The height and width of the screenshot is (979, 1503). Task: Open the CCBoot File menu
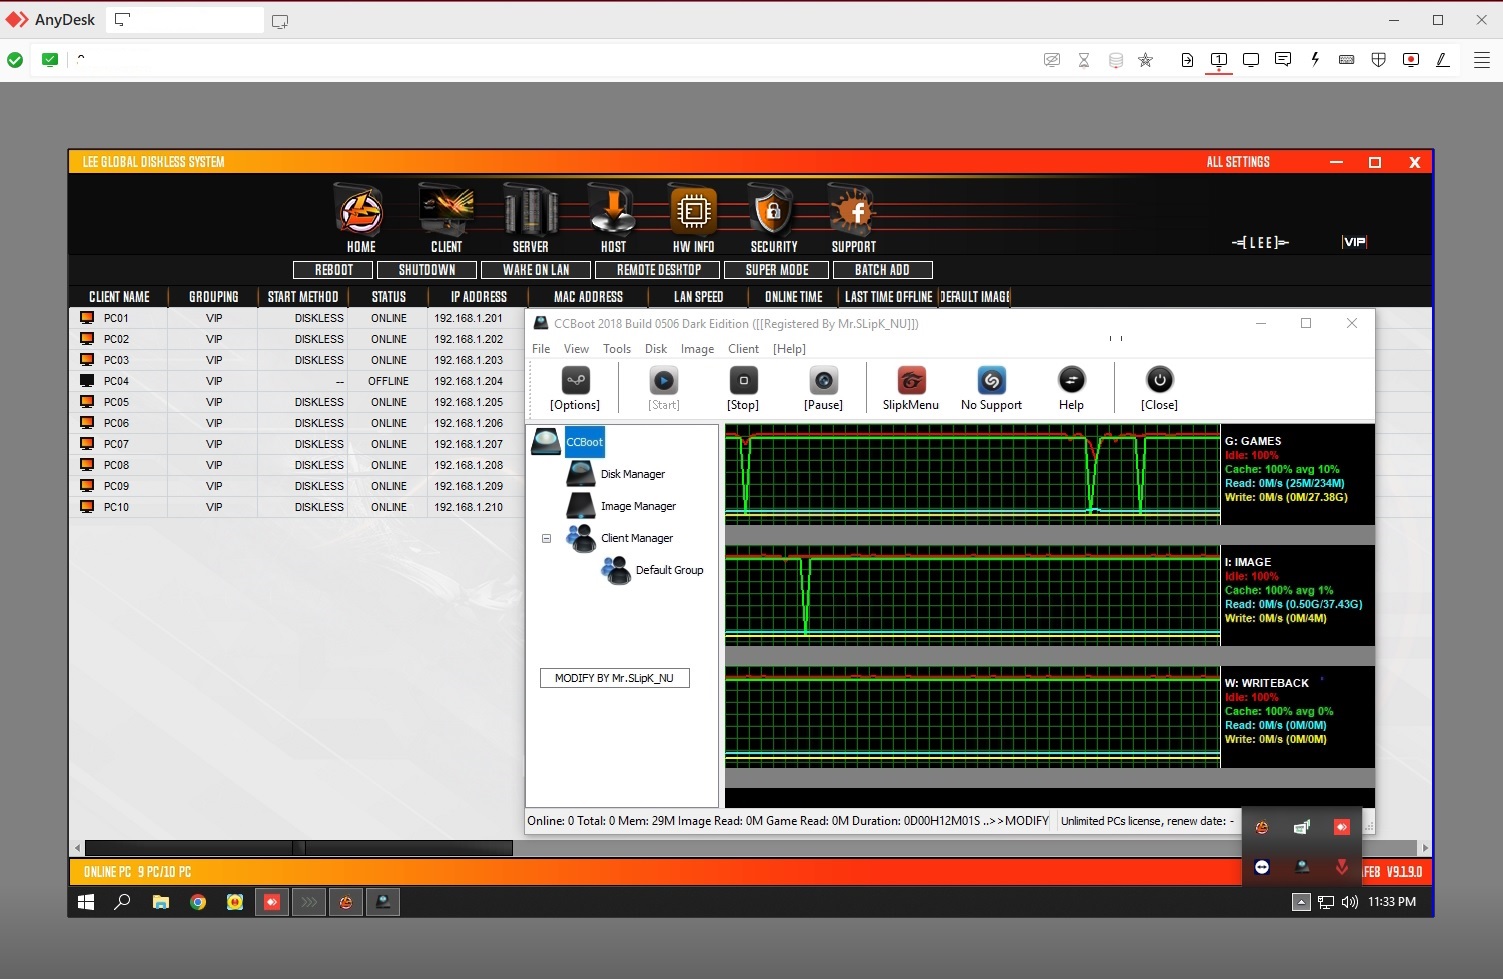coord(541,349)
